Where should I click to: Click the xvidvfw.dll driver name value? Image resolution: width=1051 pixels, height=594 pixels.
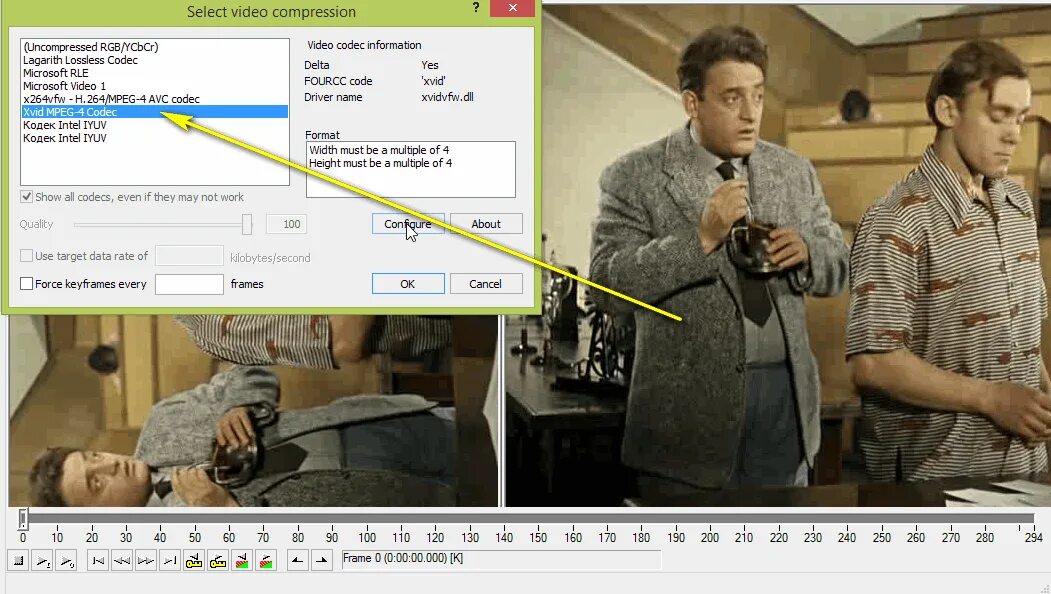tap(447, 97)
